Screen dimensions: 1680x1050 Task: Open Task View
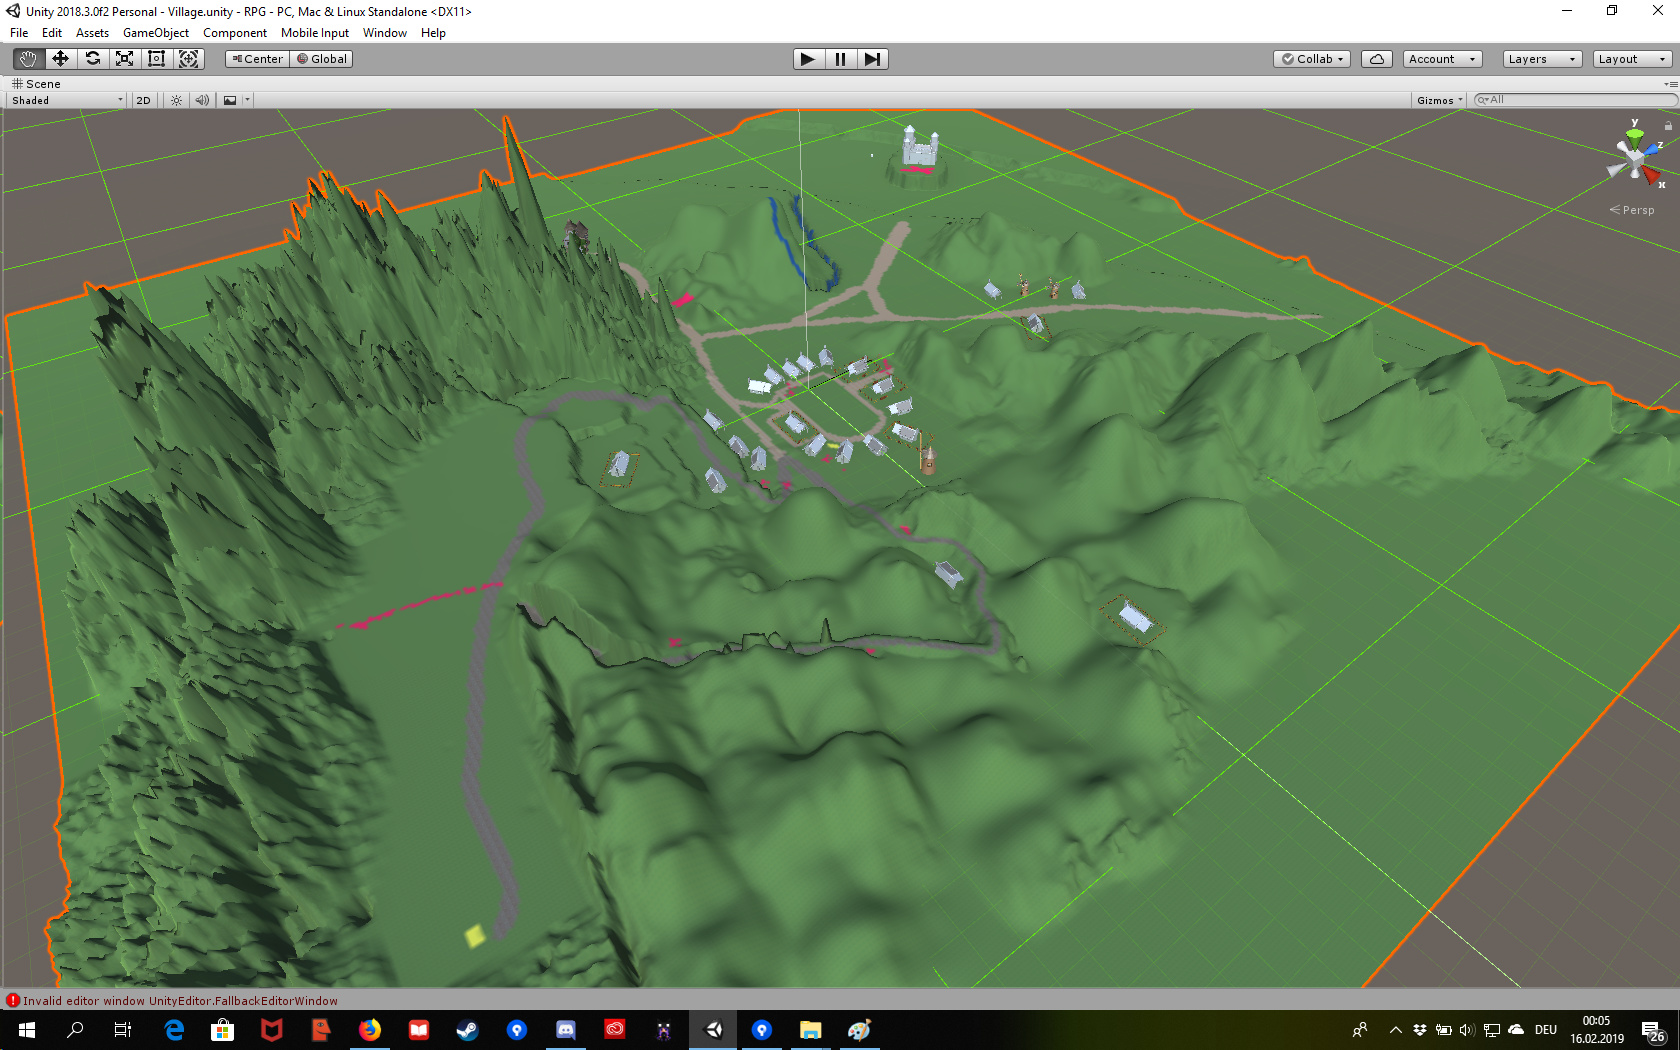(123, 1030)
